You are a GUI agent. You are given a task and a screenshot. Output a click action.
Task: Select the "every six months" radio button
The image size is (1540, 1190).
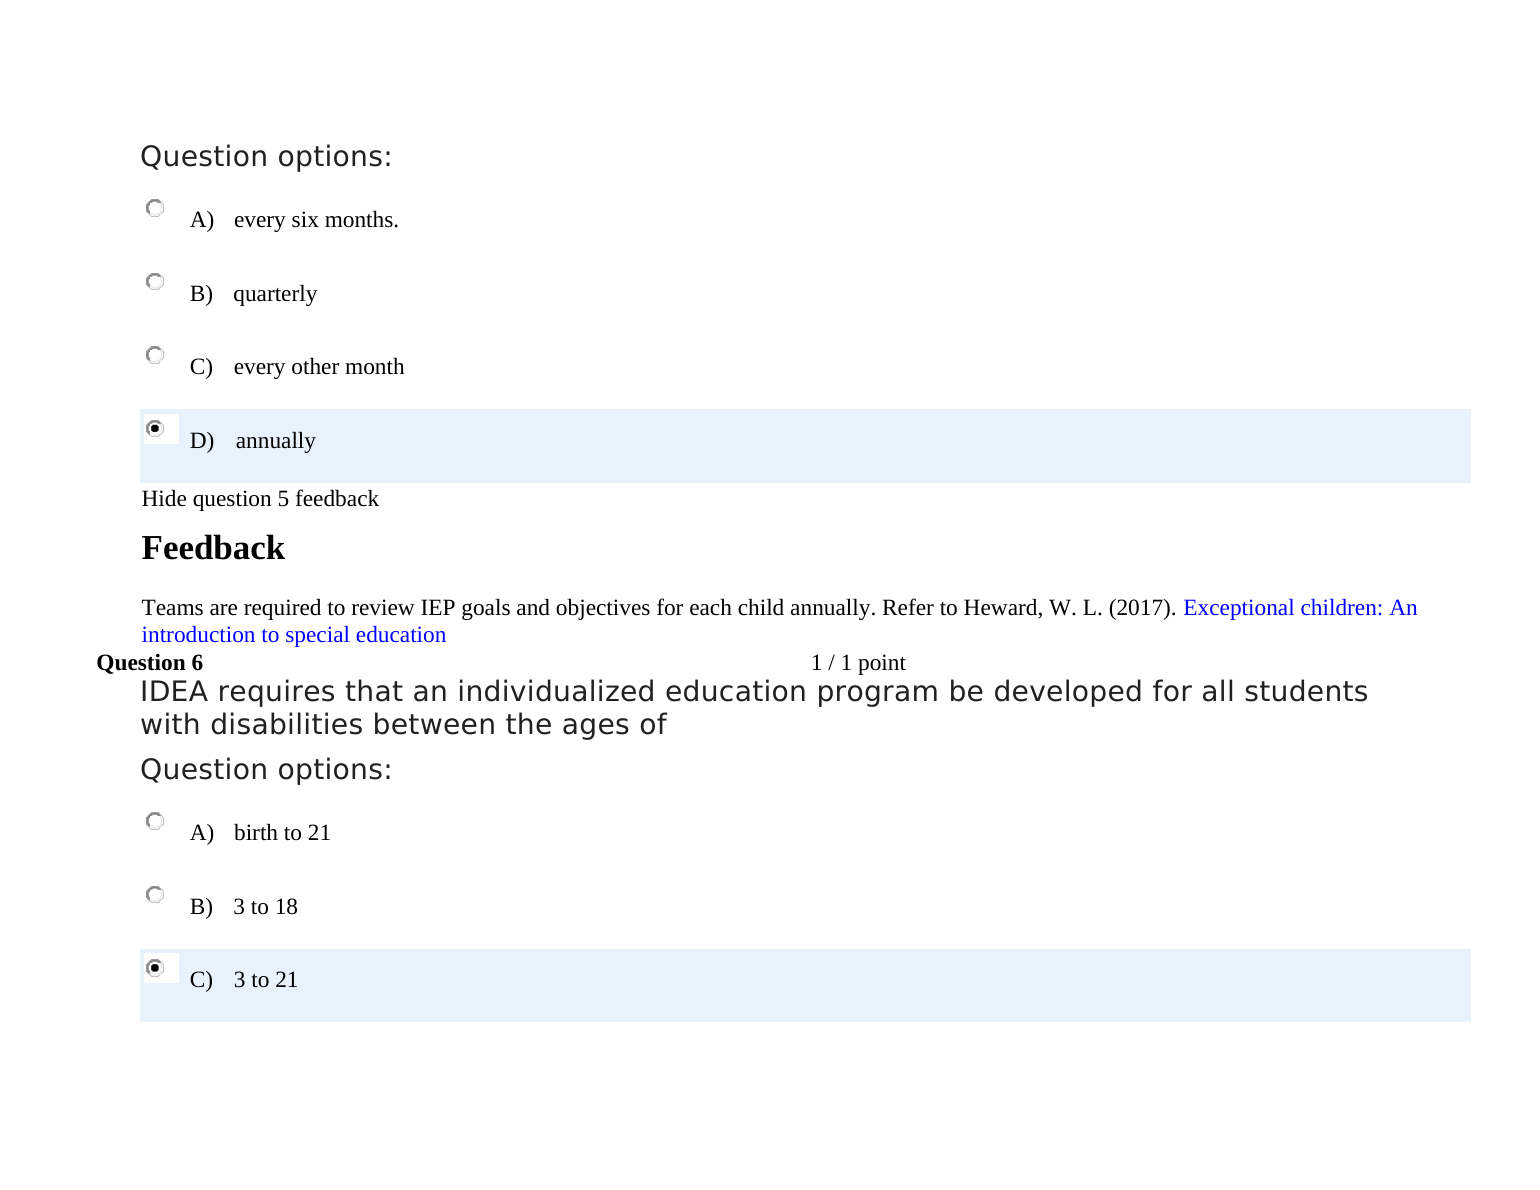[x=155, y=208]
